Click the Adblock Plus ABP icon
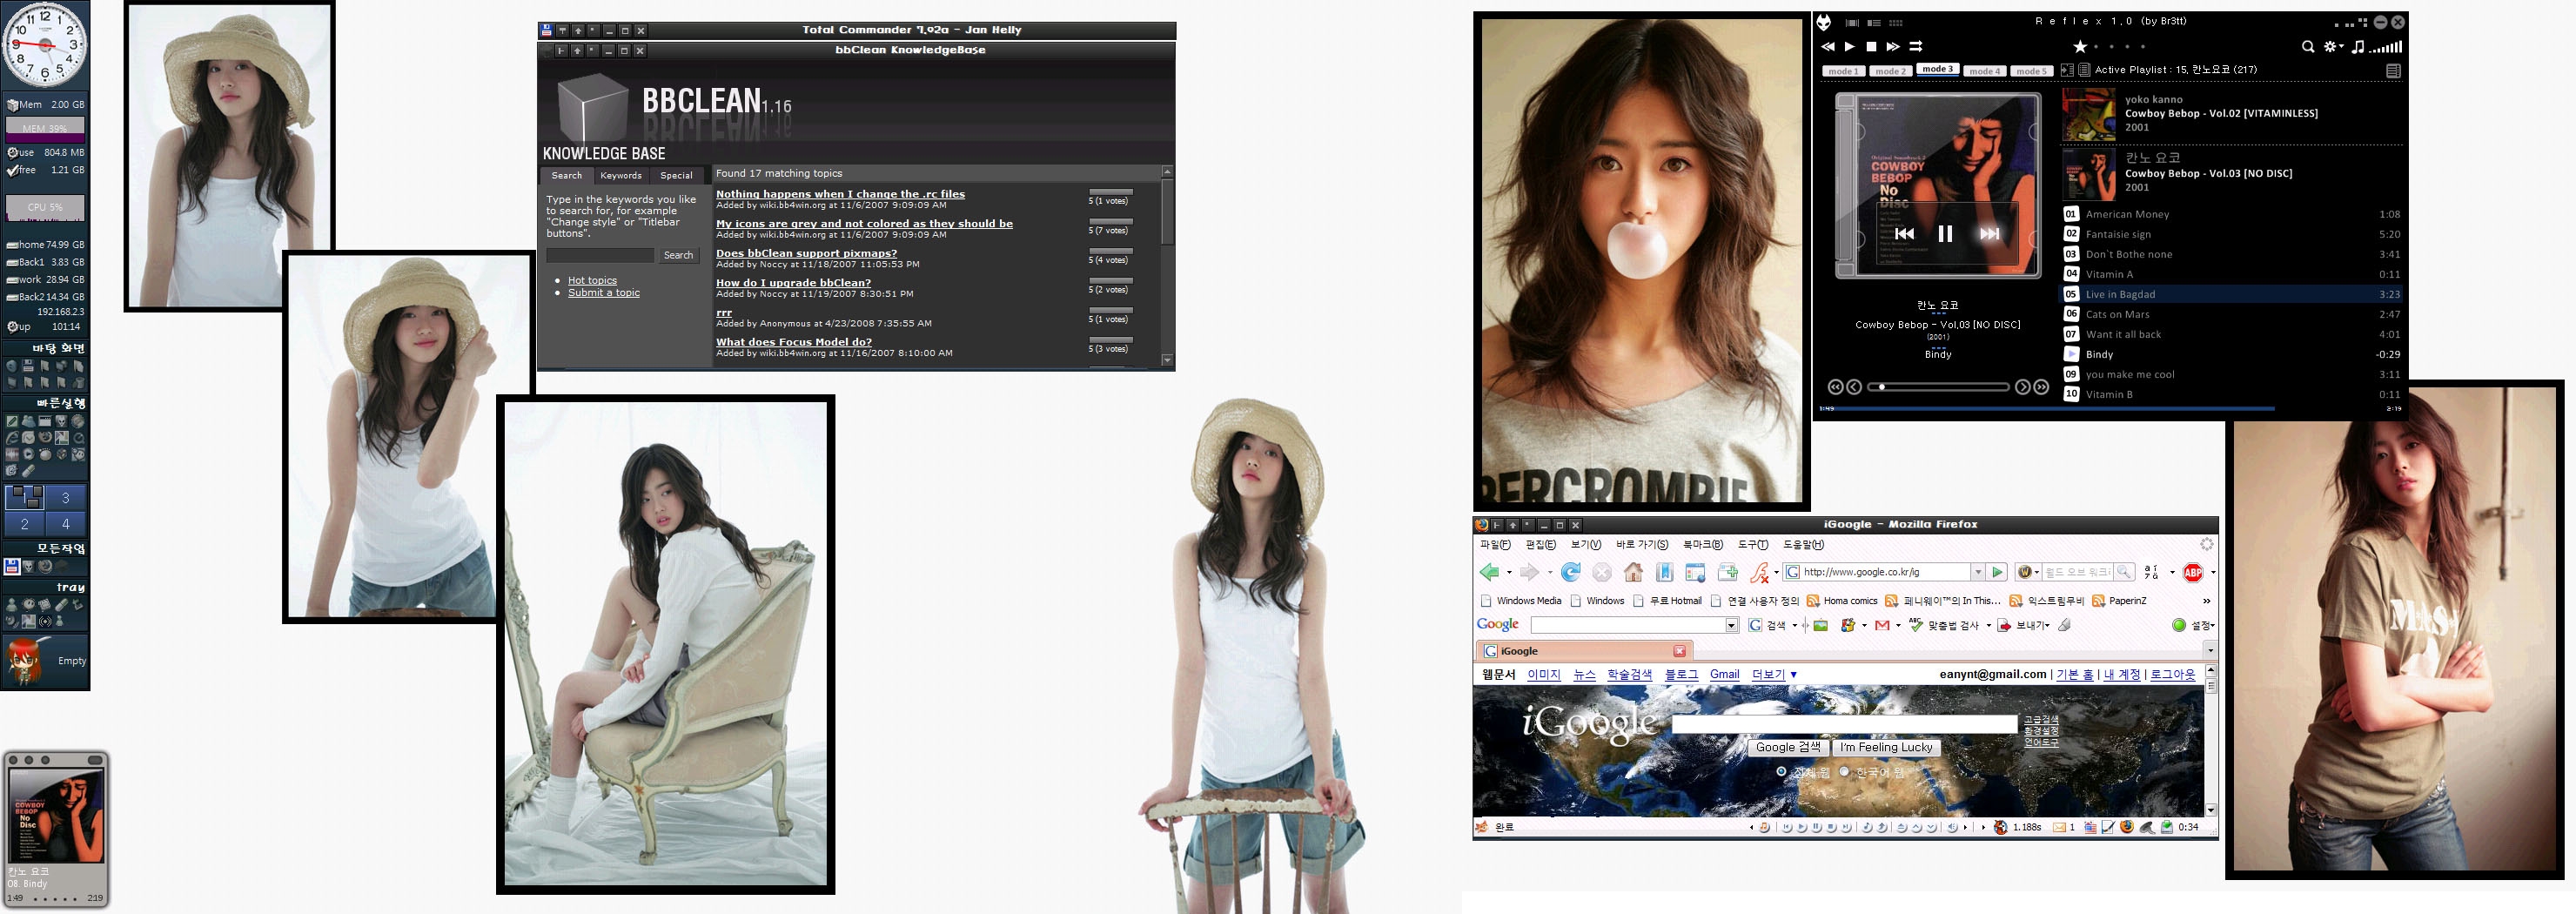Image resolution: width=2576 pixels, height=914 pixels. (2193, 572)
